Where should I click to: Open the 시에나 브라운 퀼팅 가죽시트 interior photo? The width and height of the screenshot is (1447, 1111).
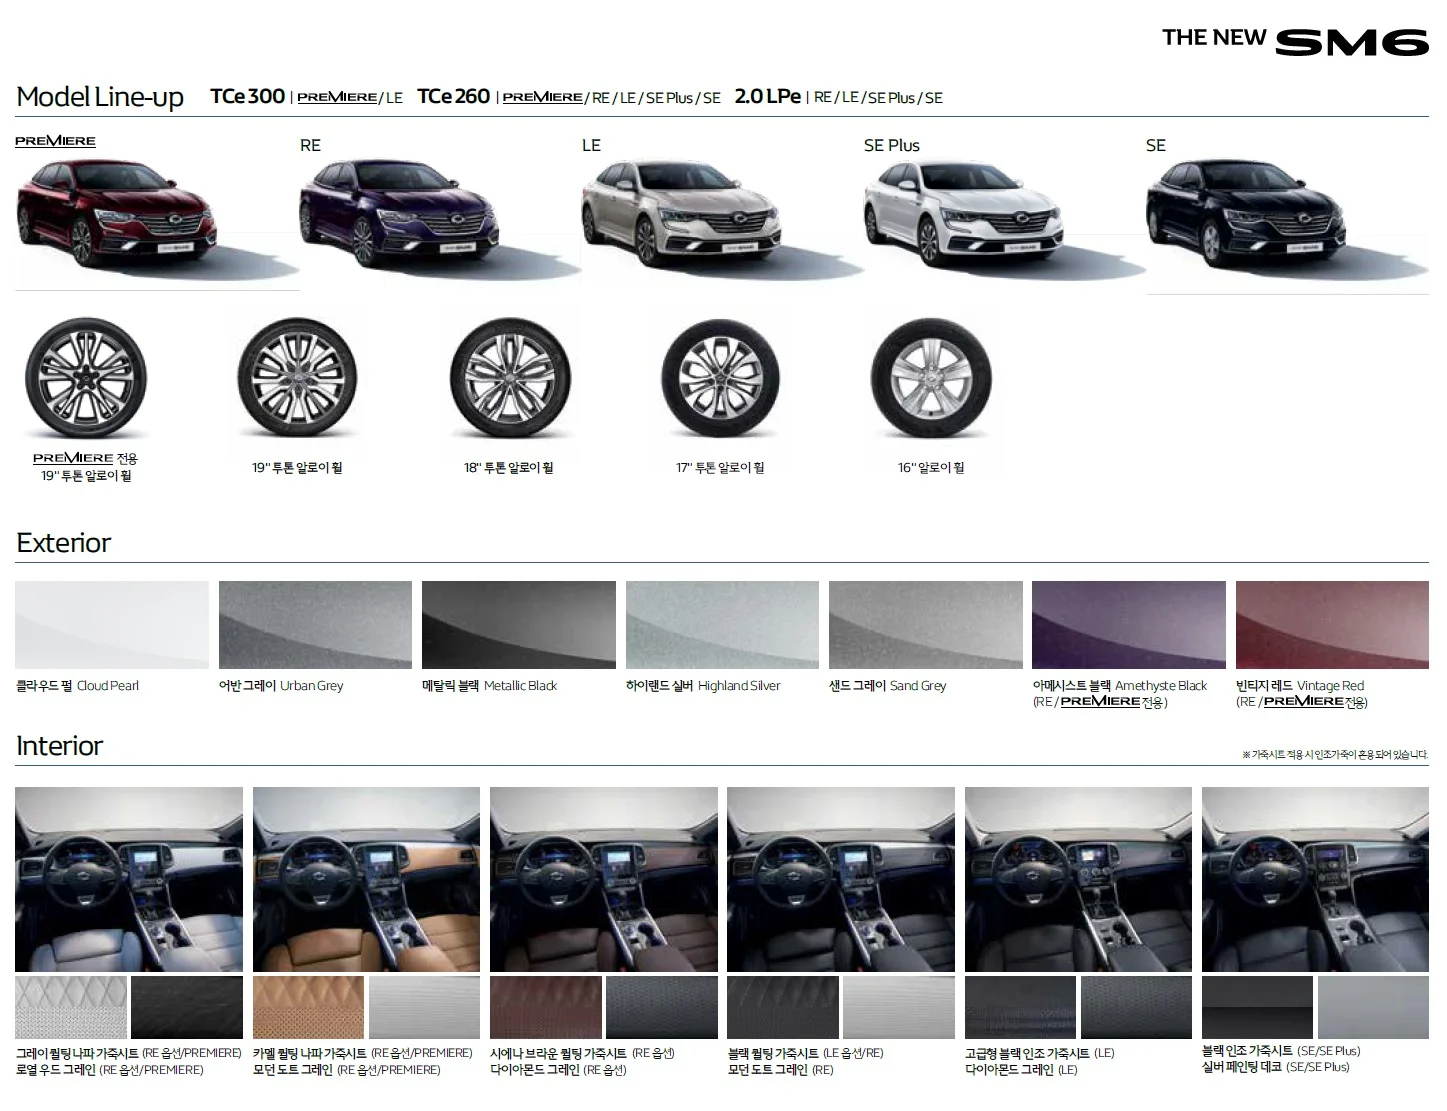click(604, 879)
